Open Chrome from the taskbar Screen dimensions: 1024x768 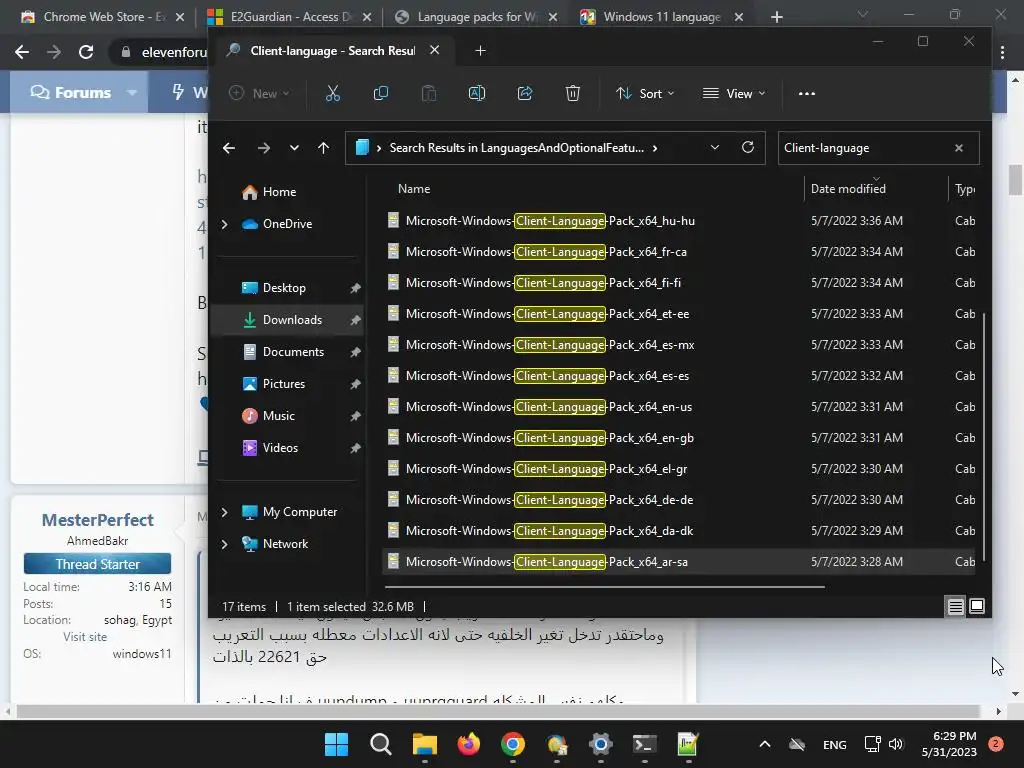pos(513,744)
